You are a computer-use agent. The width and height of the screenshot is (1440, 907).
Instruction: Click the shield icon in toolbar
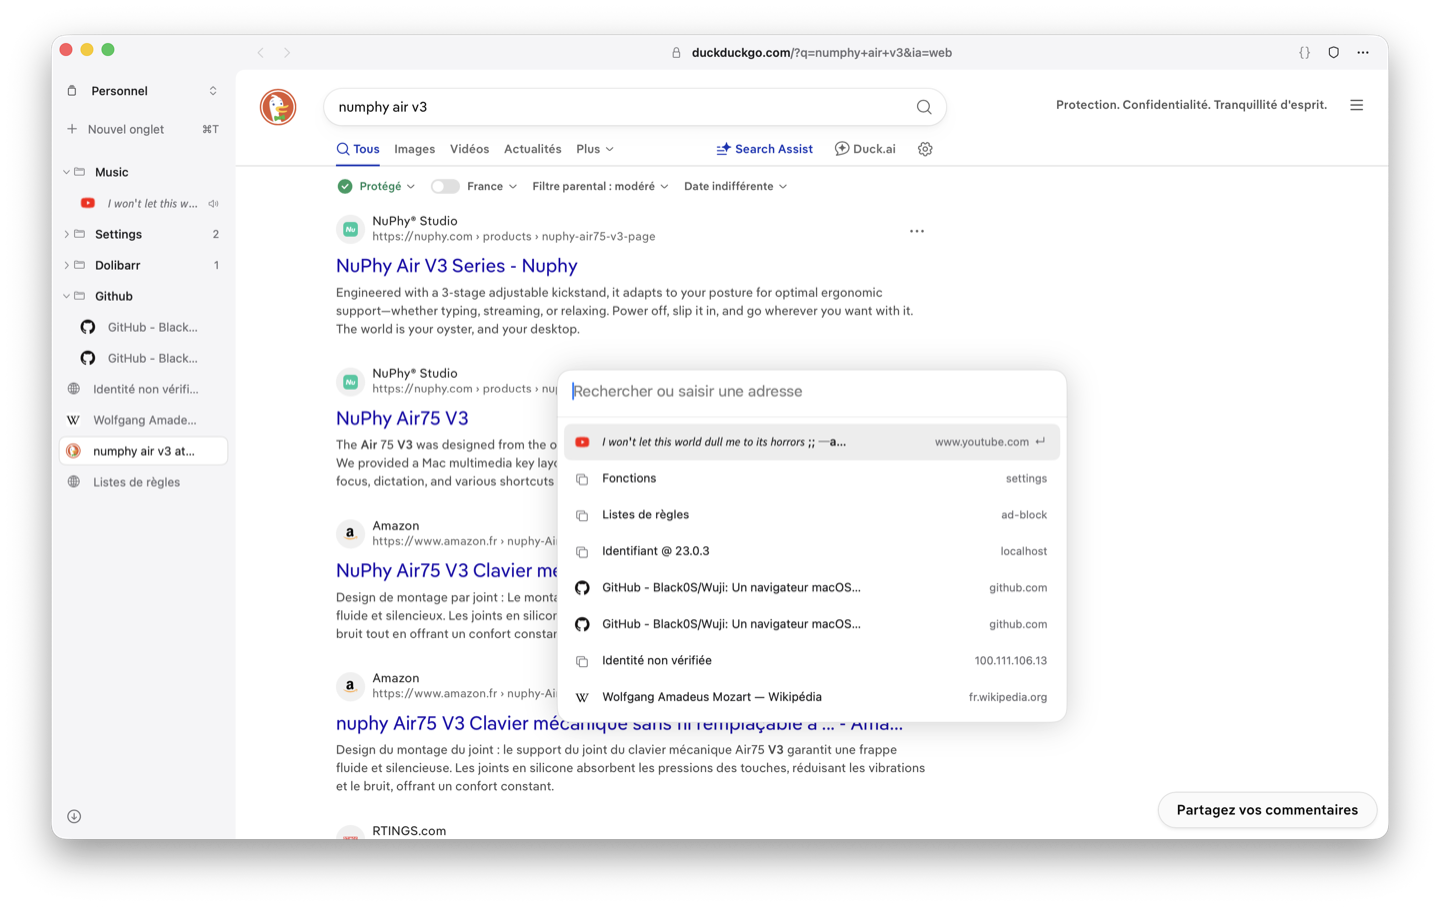(1334, 53)
